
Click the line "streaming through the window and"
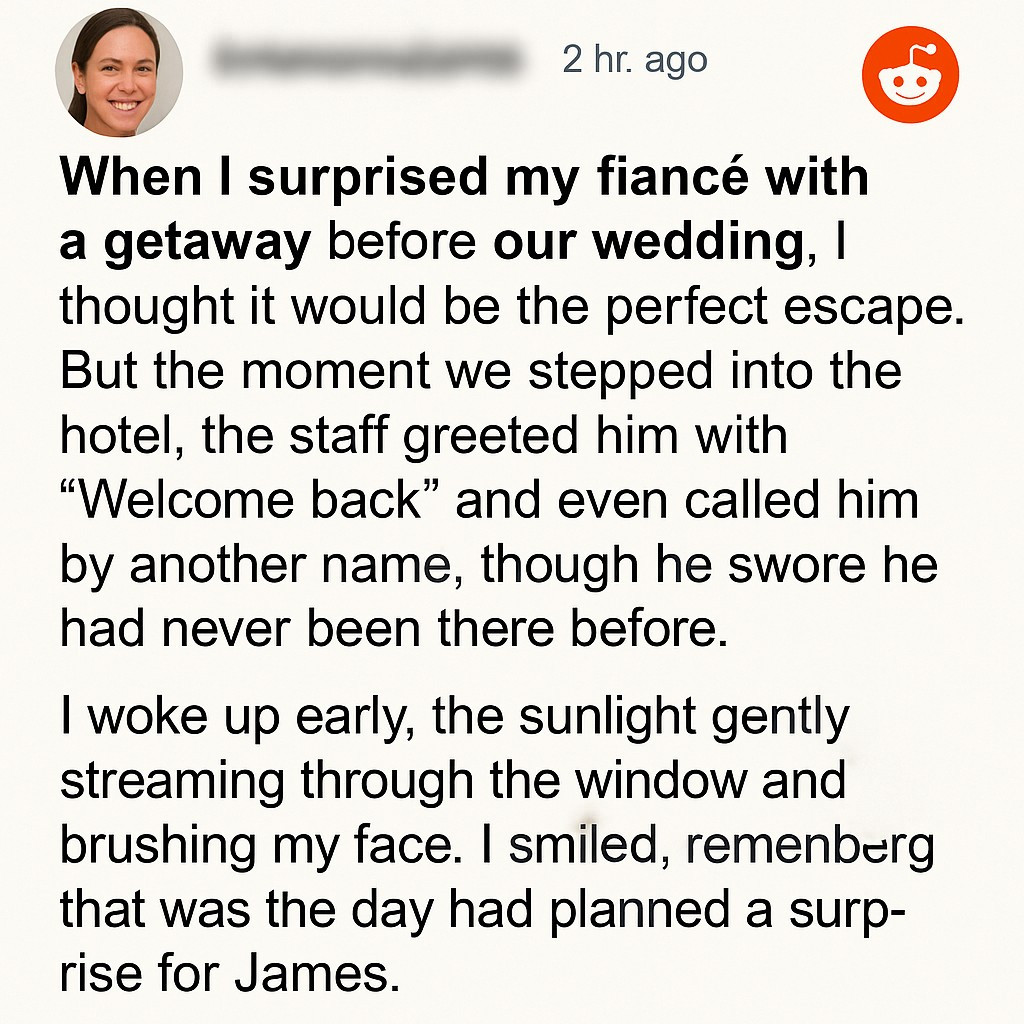(x=453, y=780)
